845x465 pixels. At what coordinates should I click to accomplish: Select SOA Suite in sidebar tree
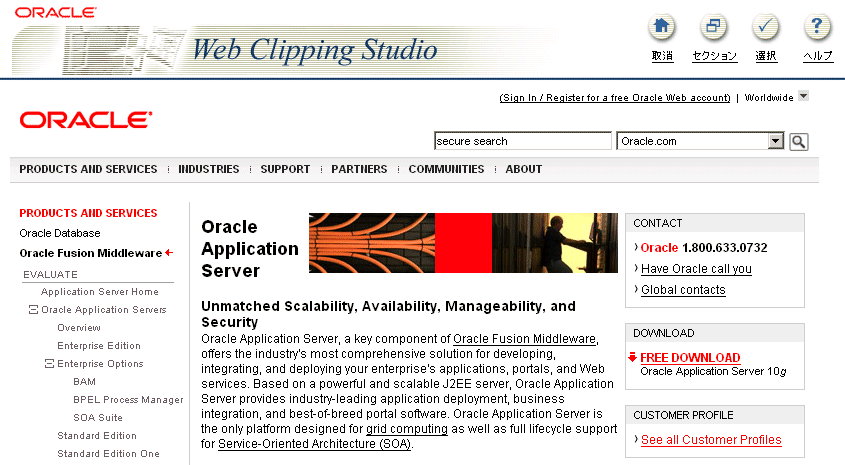point(98,418)
